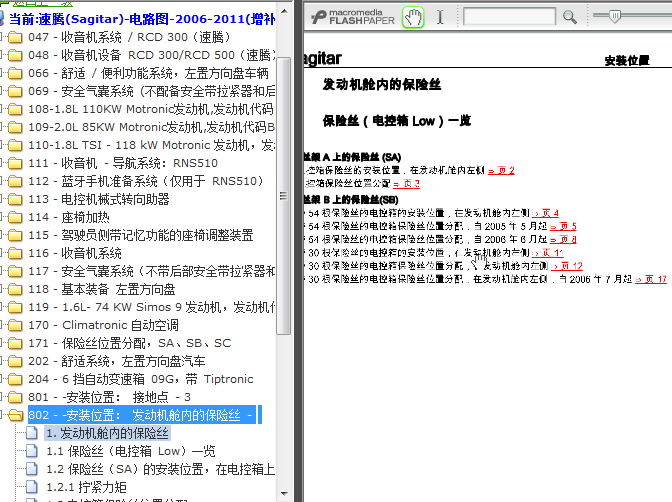
Task: Click folder icon of 112 蓝牙手机准备系统
Action: pos(15,182)
